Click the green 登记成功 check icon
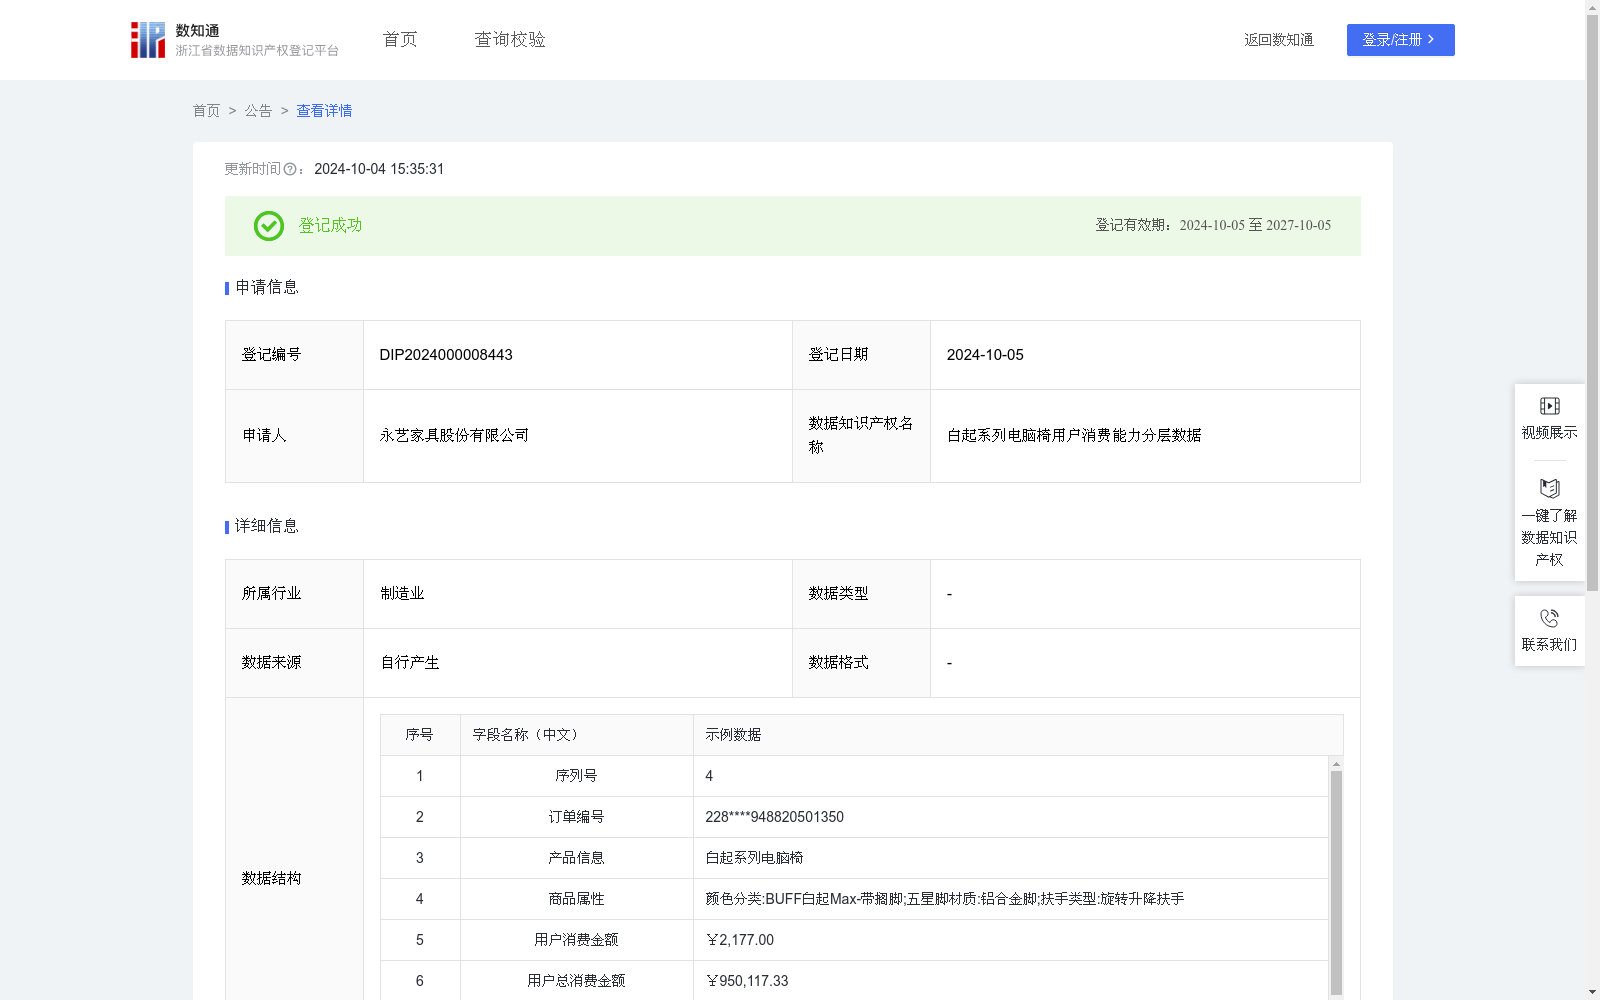Image resolution: width=1600 pixels, height=1000 pixels. point(269,226)
